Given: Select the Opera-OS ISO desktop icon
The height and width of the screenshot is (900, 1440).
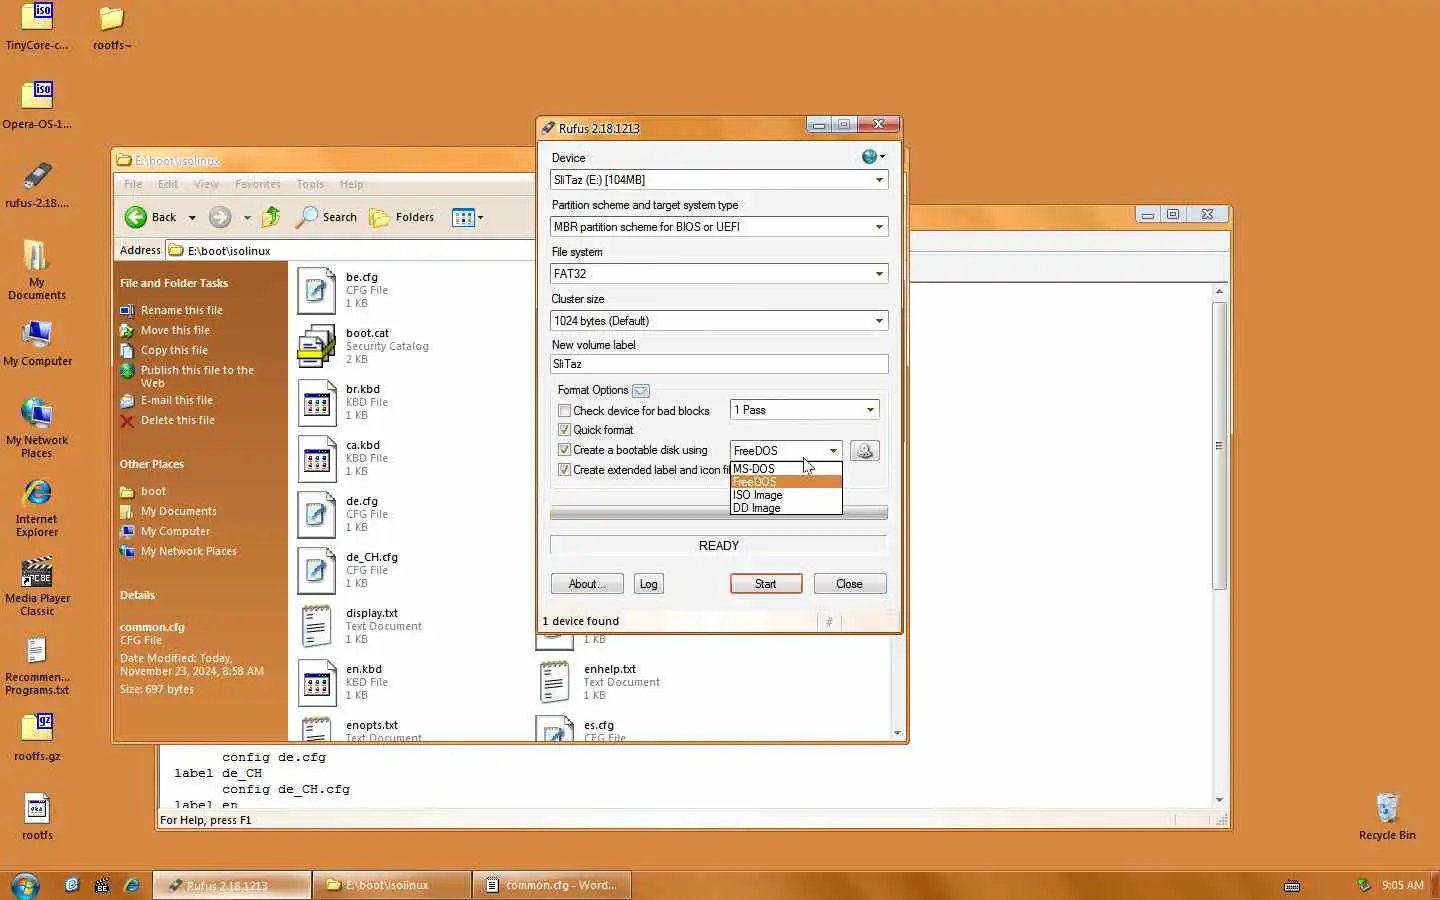Looking at the screenshot, I should coord(37,105).
